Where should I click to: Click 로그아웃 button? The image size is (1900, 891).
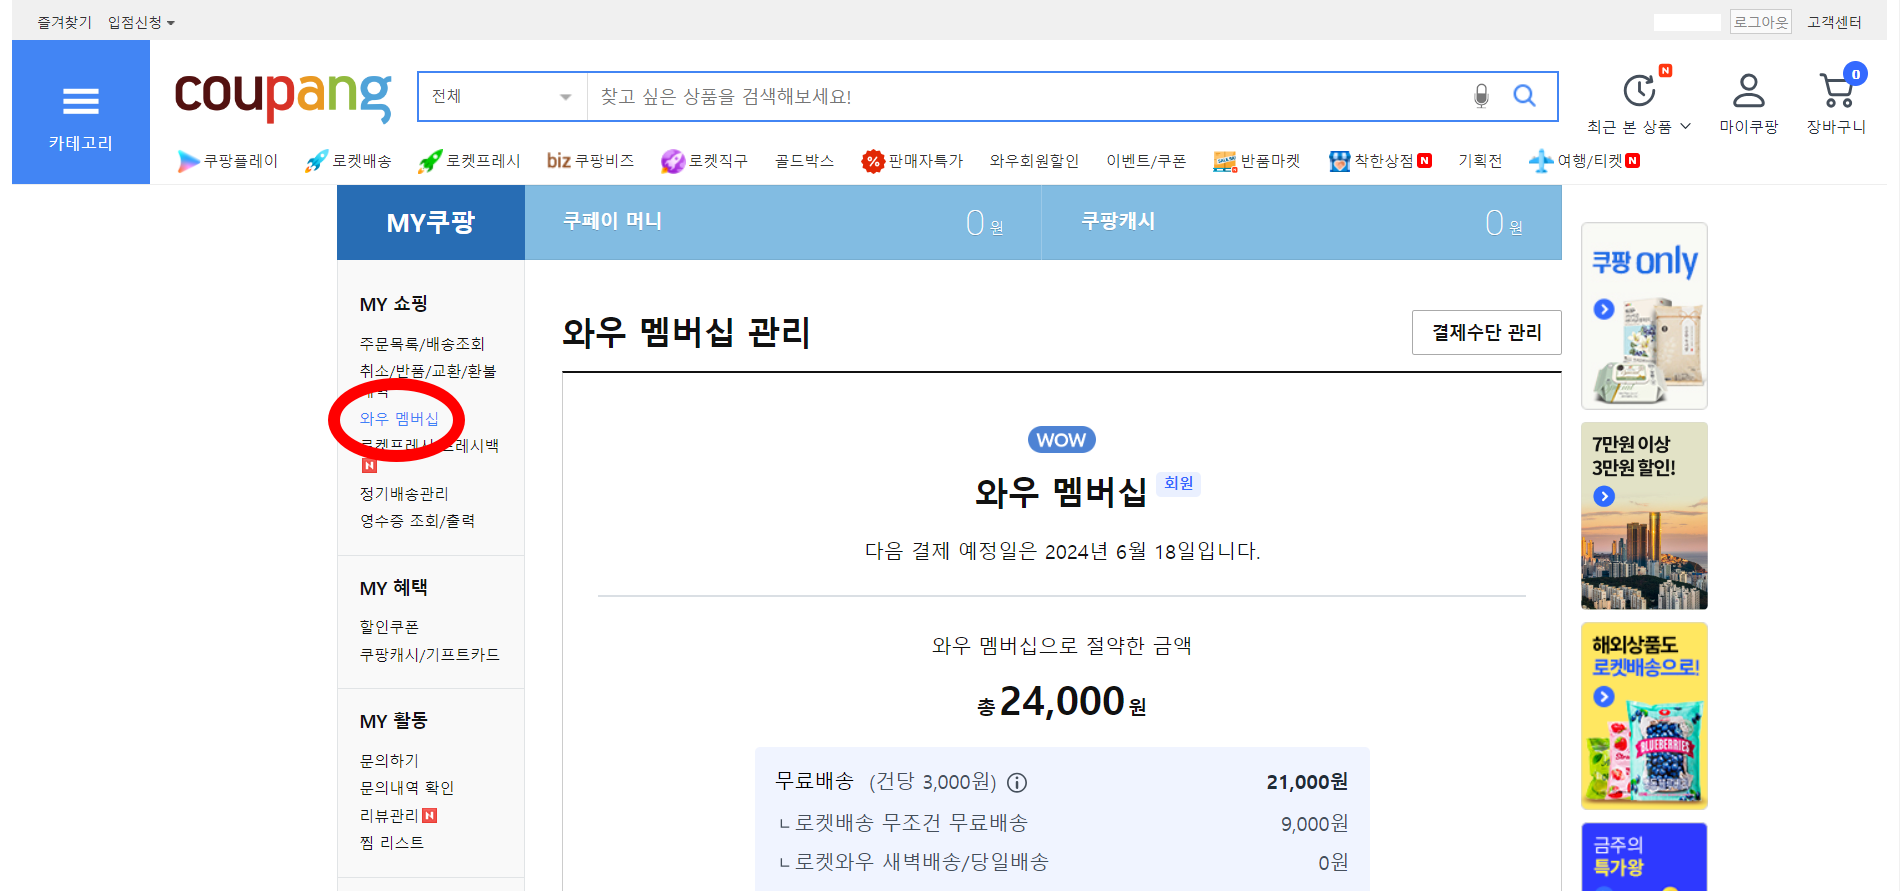1761,22
